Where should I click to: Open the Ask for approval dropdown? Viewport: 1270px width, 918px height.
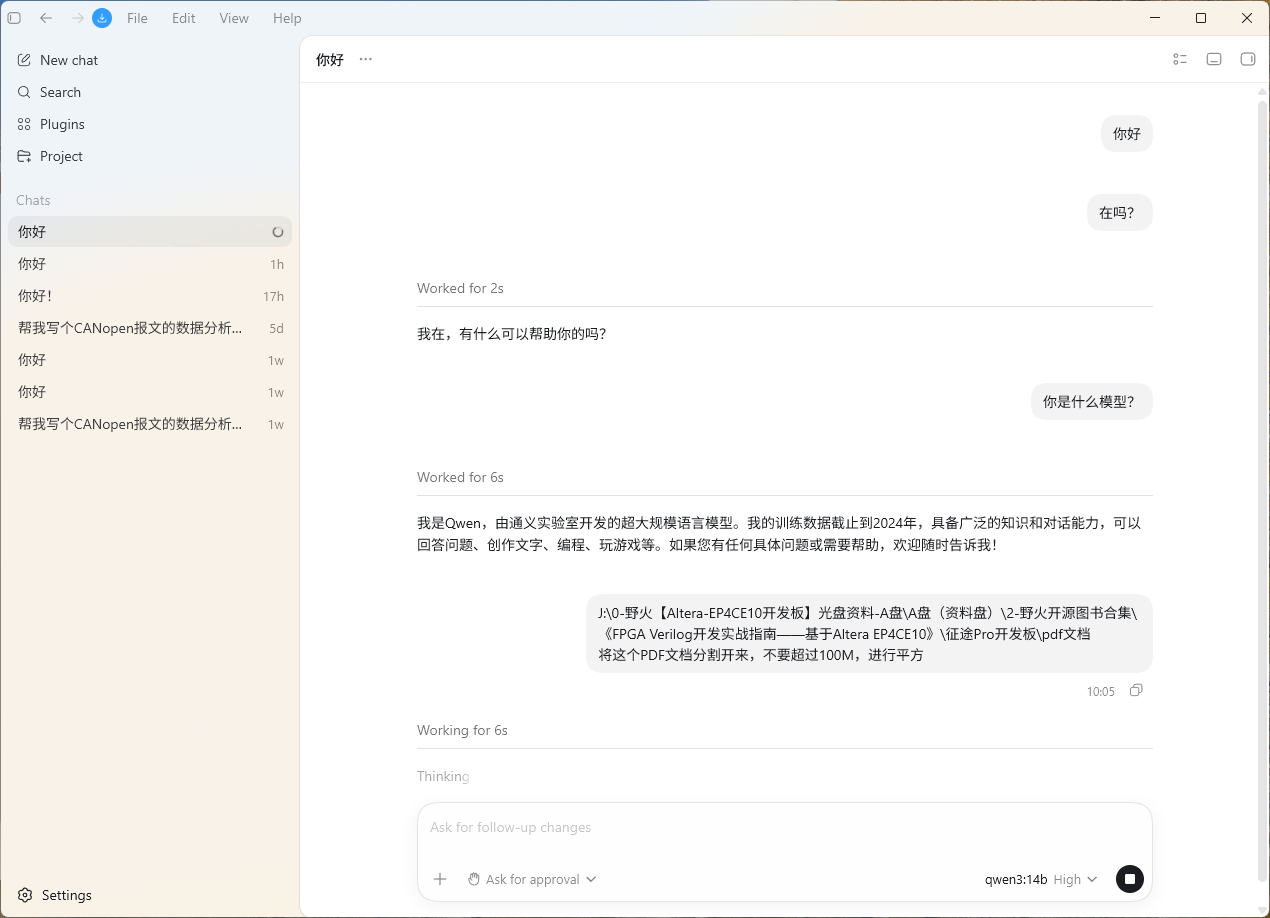coord(532,879)
